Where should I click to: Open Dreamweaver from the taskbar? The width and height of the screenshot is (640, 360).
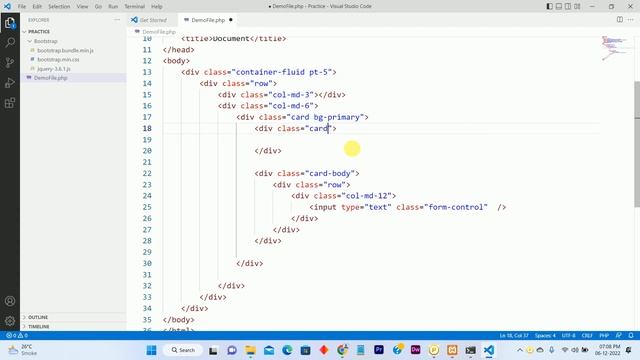click(416, 350)
